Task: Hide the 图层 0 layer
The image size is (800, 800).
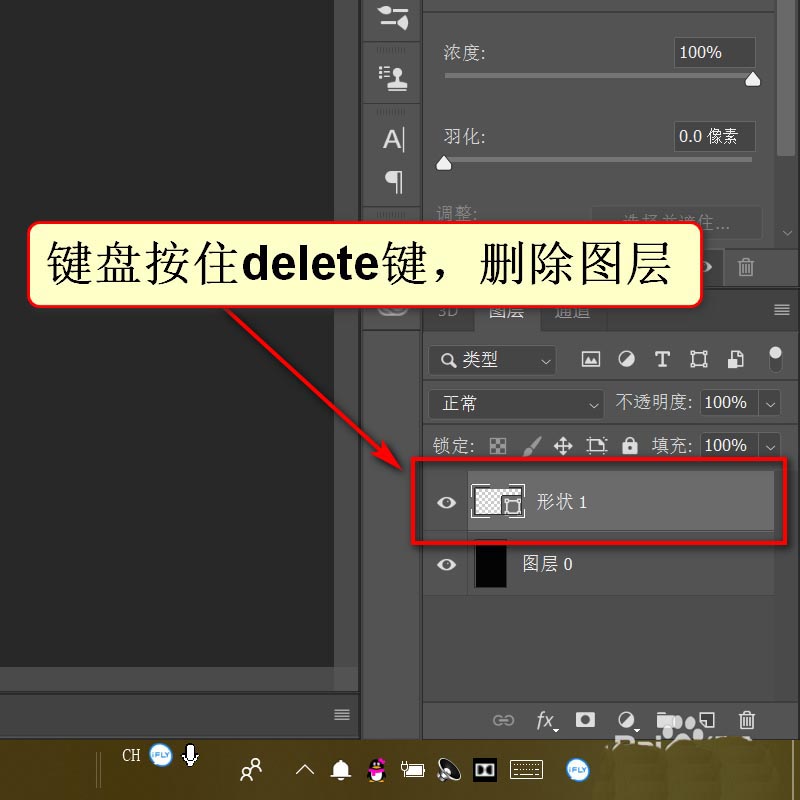Action: tap(445, 564)
